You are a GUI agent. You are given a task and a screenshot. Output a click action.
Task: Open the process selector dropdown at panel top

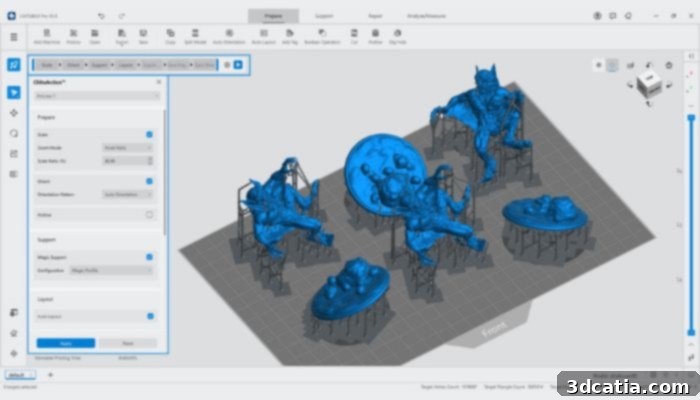(97, 96)
